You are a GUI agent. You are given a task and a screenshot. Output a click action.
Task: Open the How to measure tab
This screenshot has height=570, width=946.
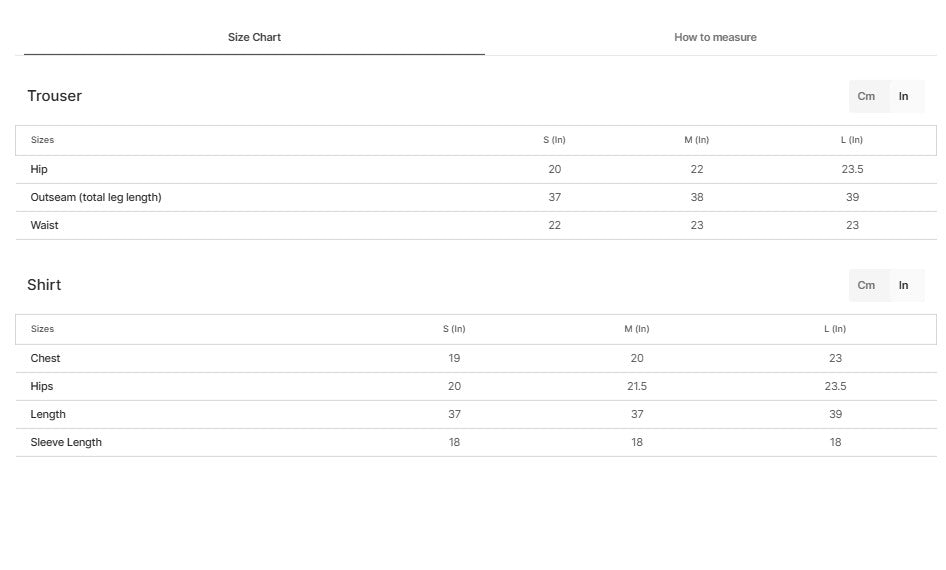tap(715, 37)
